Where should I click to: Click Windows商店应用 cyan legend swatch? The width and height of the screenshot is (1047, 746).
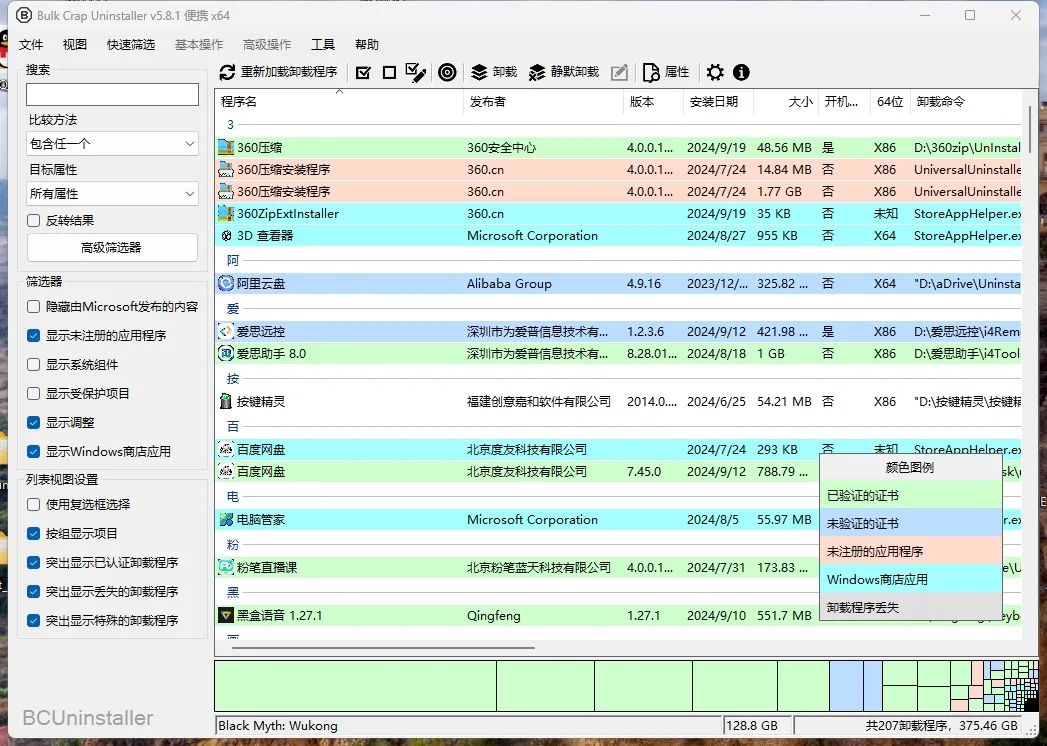pyautogui.click(x=911, y=580)
